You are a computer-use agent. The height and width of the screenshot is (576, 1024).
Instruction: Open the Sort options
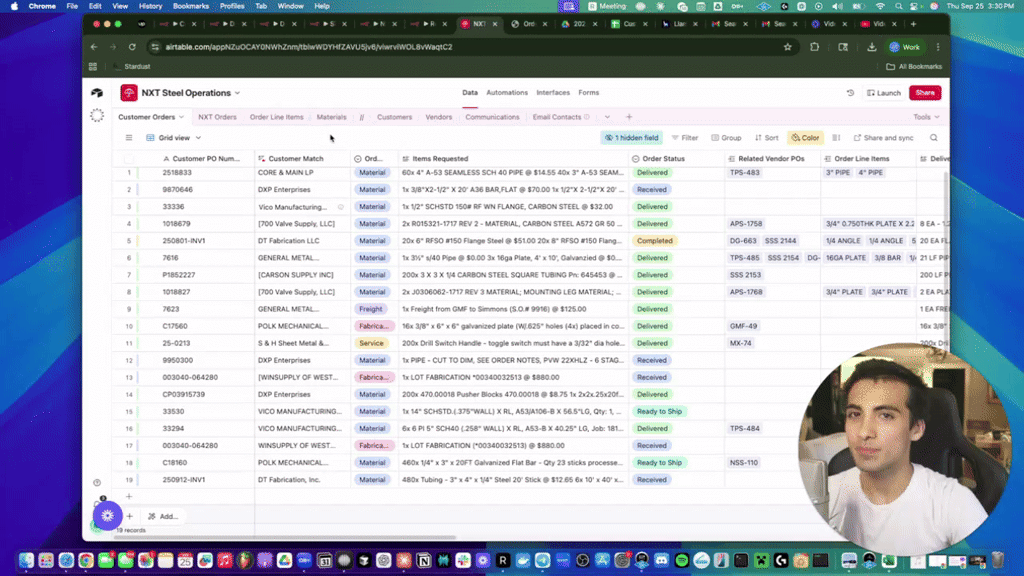click(767, 138)
